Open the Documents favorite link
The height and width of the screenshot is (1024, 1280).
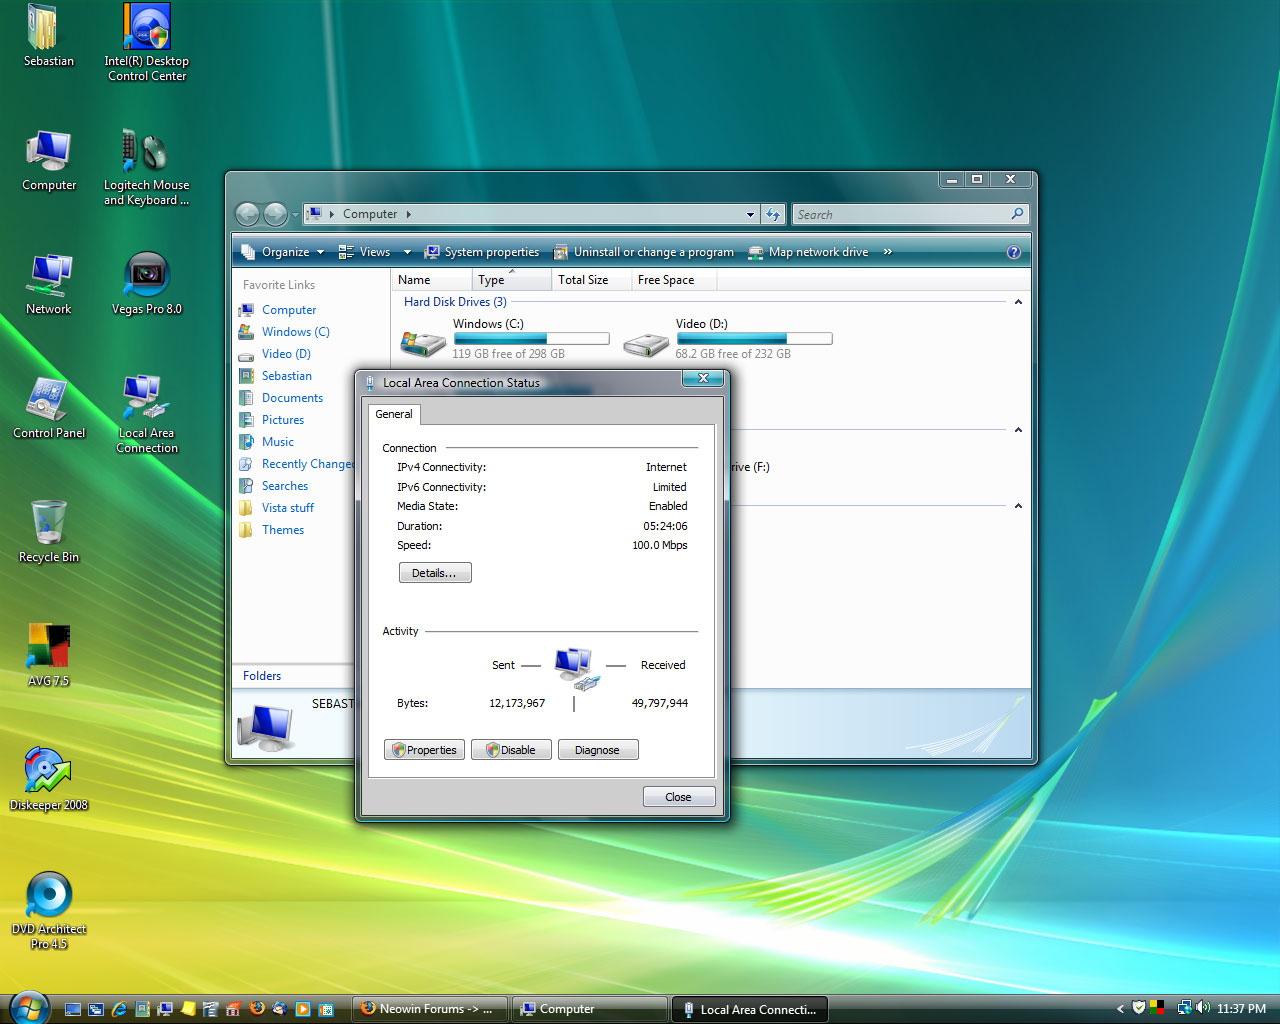292,398
